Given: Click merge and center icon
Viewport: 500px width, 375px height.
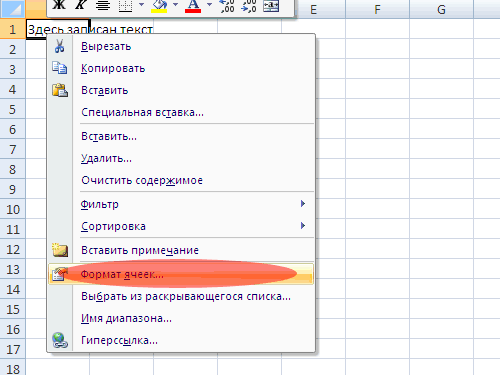Looking at the screenshot, I should click(x=271, y=6).
